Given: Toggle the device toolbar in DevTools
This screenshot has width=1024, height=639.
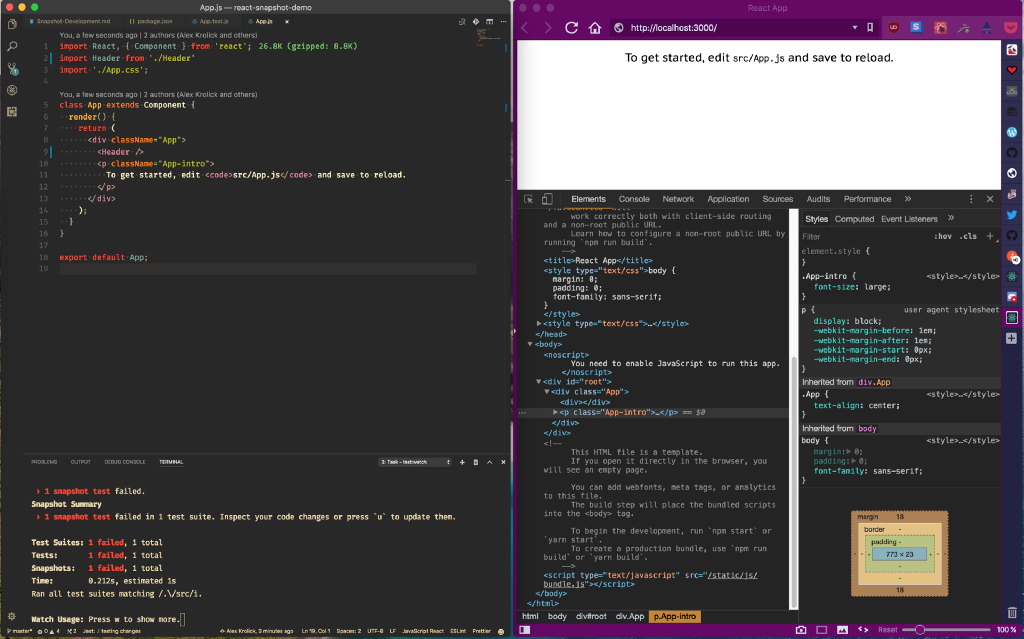Looking at the screenshot, I should (547, 199).
